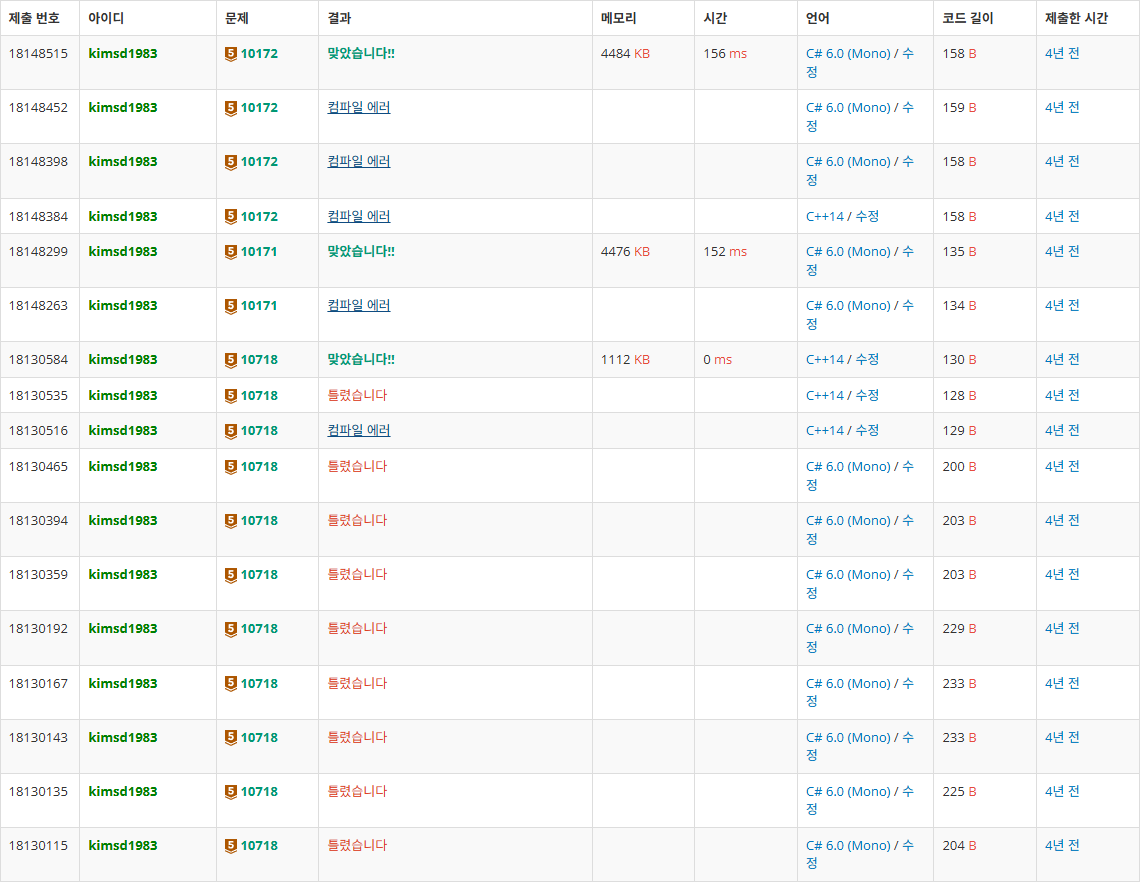Open kimsd1983 profile in row 18148515

click(x=123, y=54)
